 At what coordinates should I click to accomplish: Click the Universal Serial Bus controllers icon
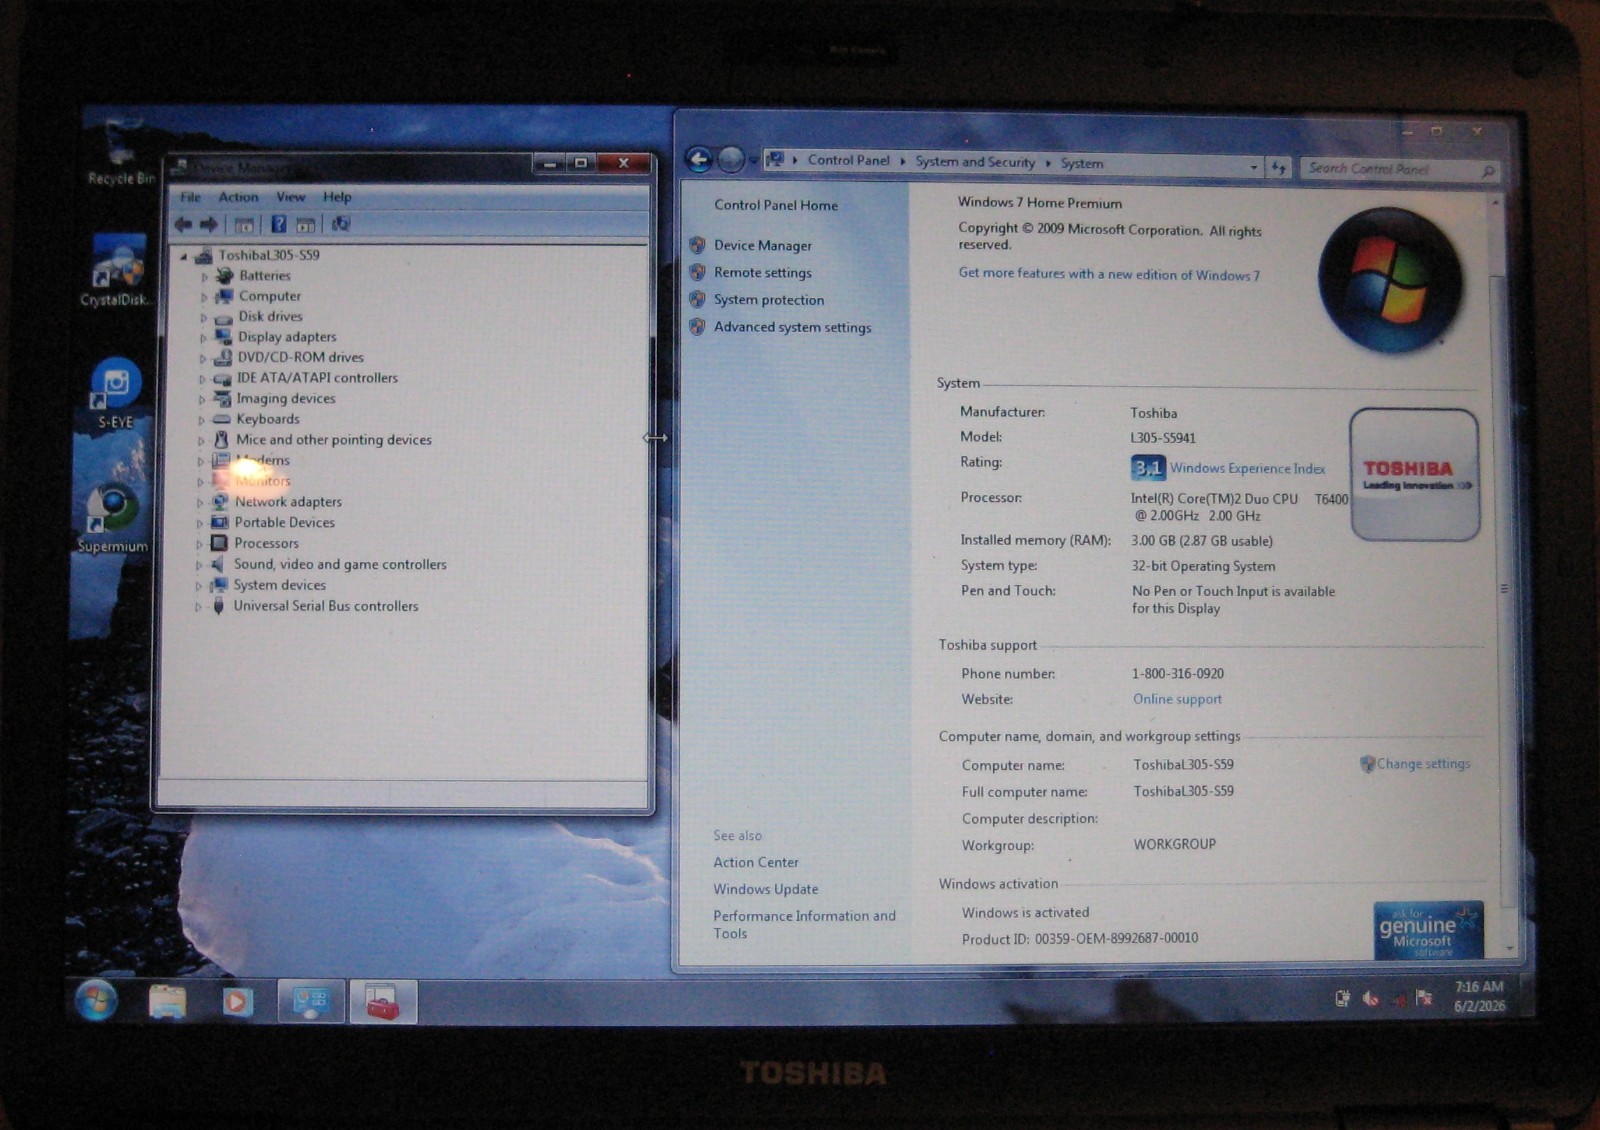pos(218,606)
